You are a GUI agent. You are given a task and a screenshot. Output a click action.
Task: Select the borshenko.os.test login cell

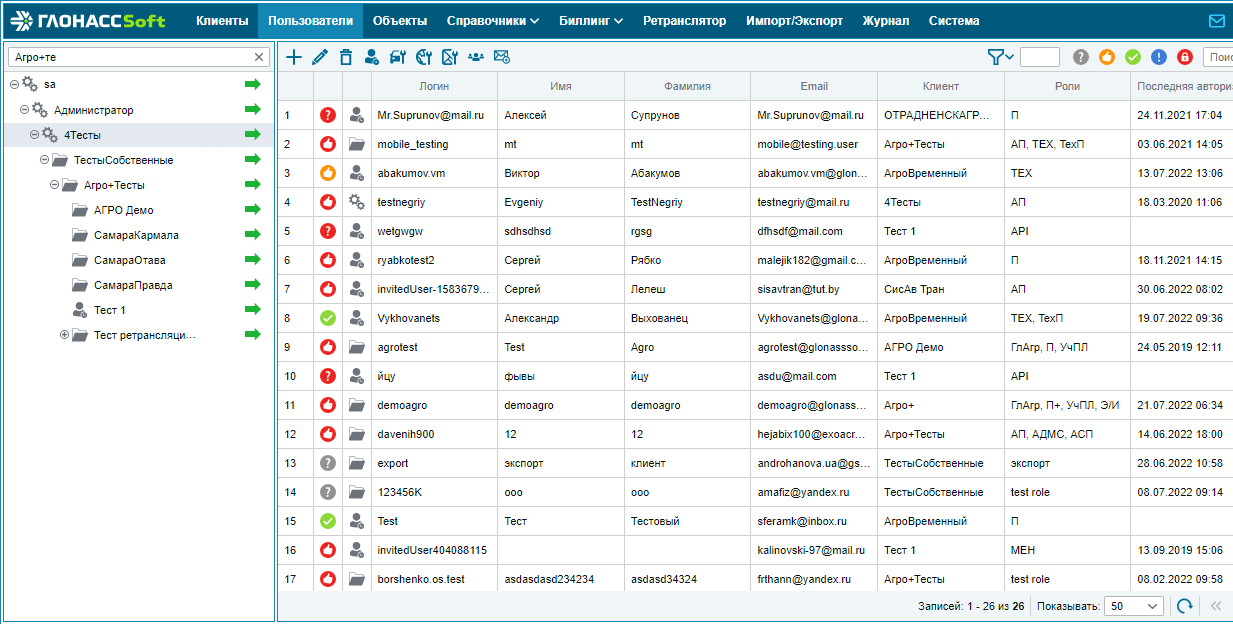pyautogui.click(x=434, y=579)
